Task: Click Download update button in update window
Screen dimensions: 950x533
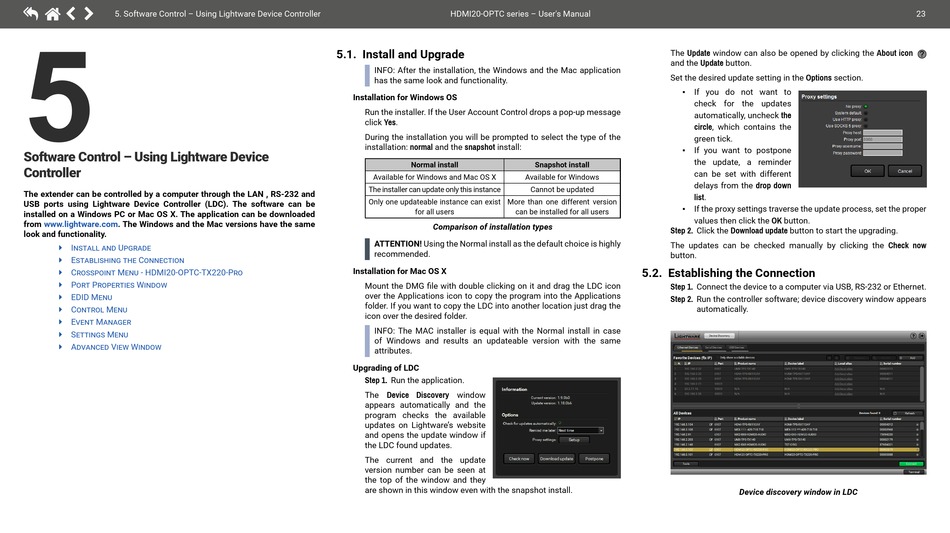Action: pyautogui.click(x=557, y=459)
